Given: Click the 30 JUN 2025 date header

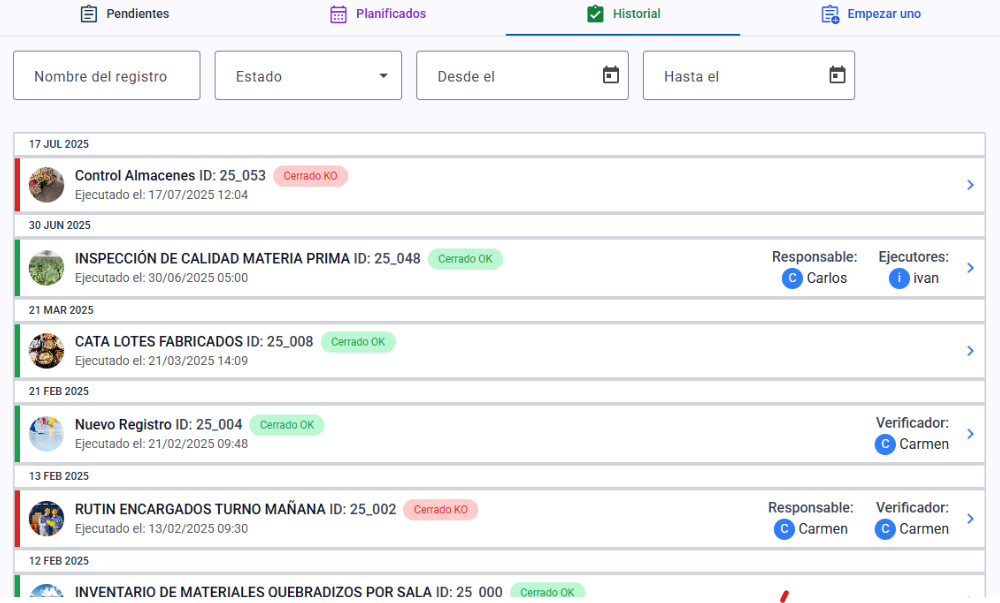Looking at the screenshot, I should (60, 225).
